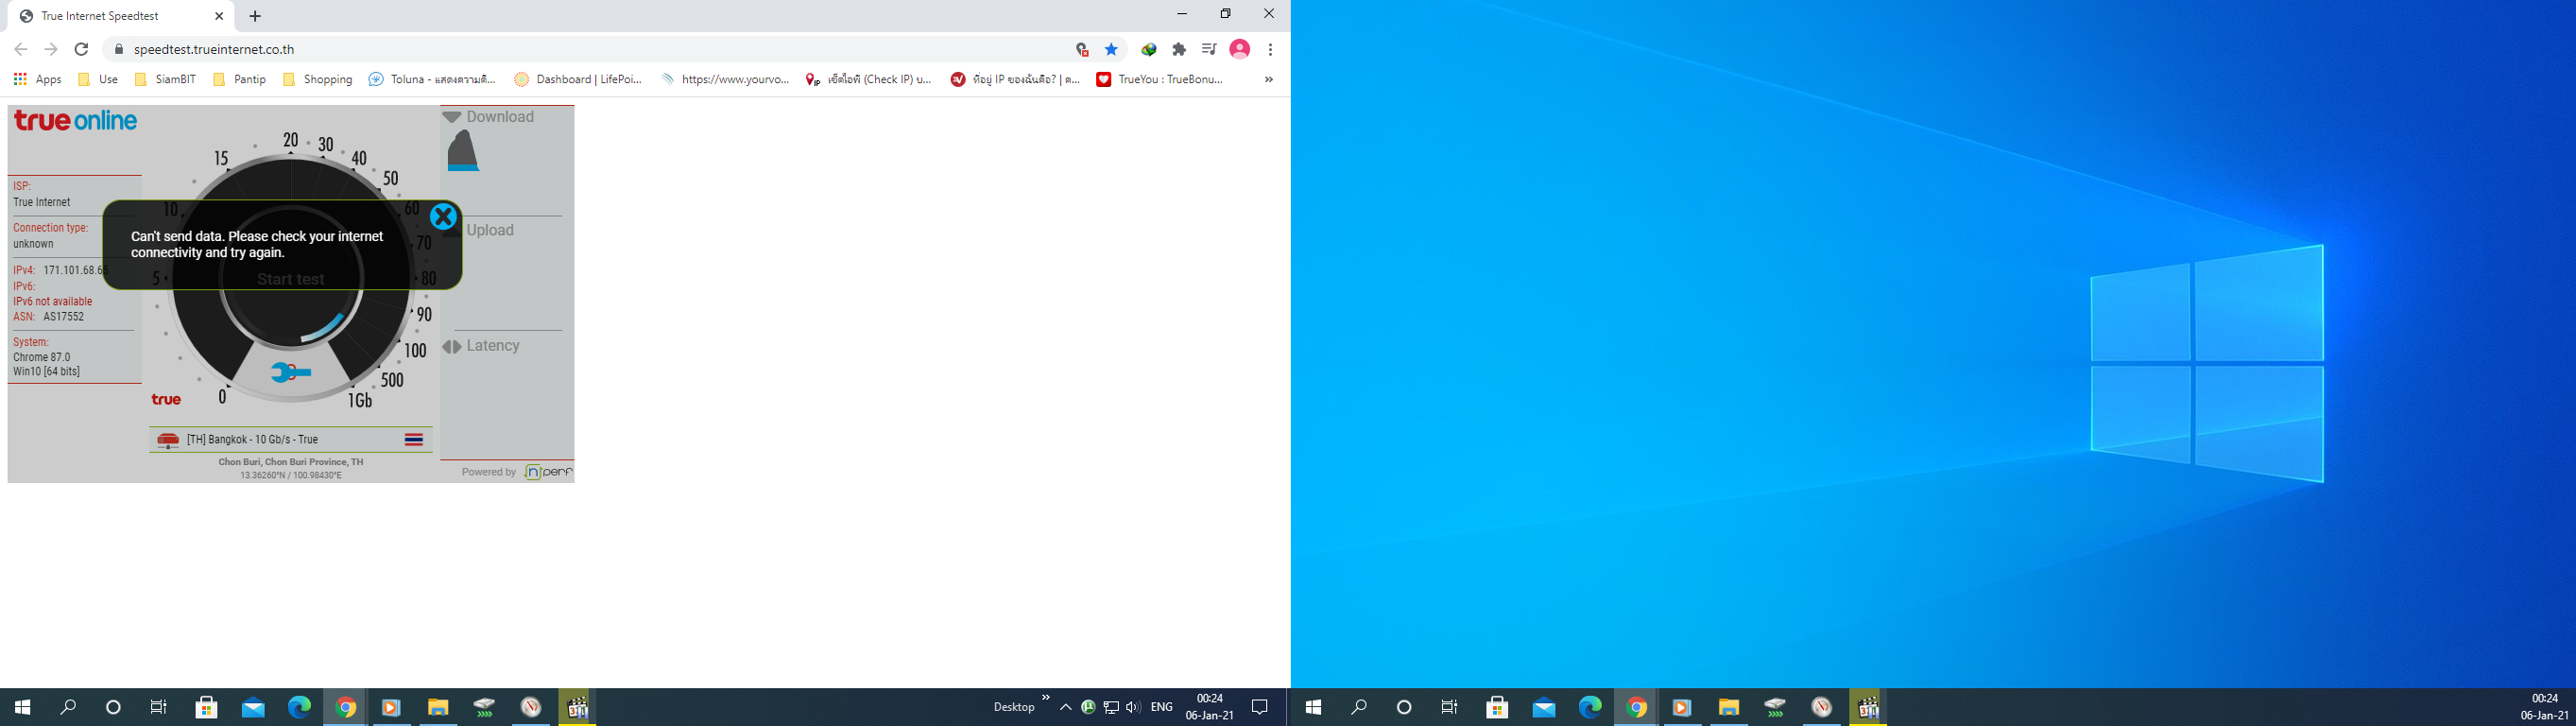2576x726 pixels.
Task: Click the download graph thumbnail
Action: click(463, 151)
